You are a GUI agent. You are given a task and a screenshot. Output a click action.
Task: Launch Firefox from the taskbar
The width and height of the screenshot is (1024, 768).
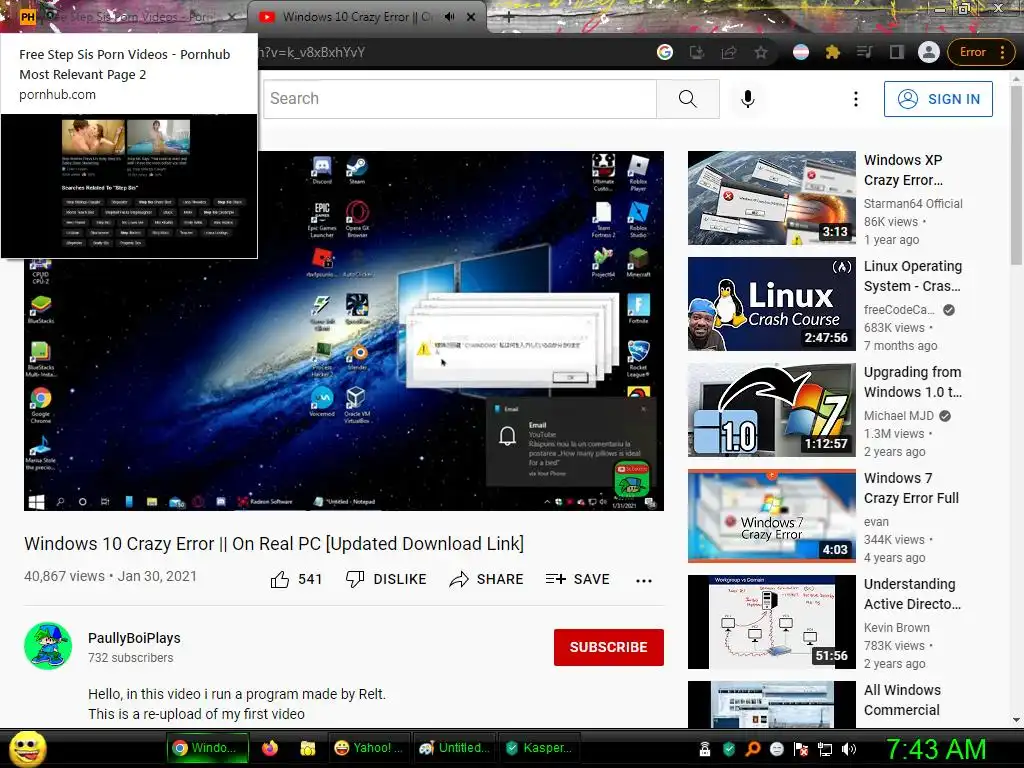pyautogui.click(x=270, y=748)
